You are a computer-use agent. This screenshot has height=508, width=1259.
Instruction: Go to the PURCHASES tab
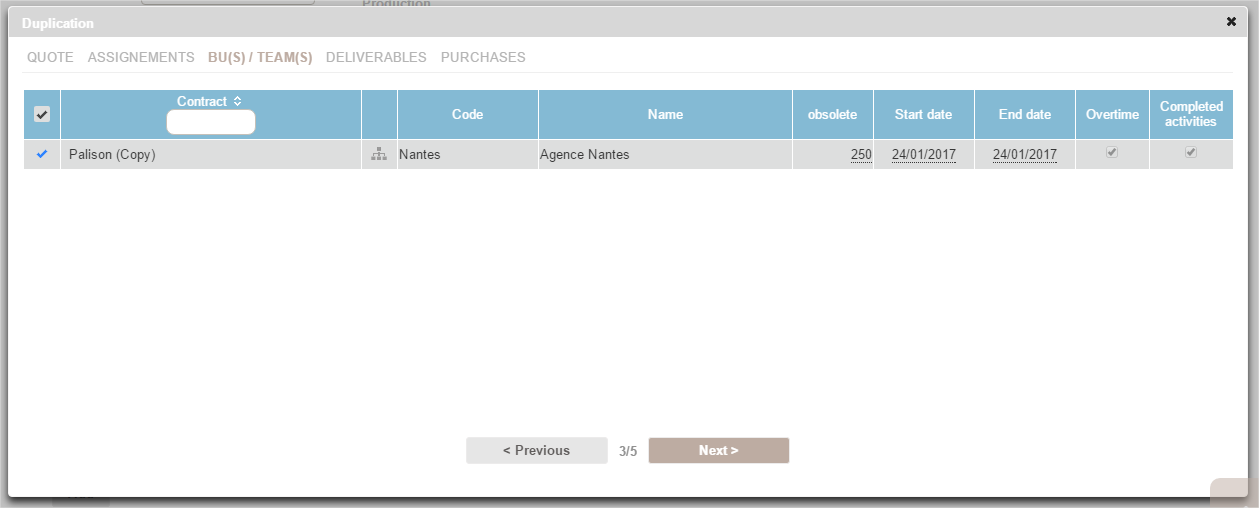483,58
